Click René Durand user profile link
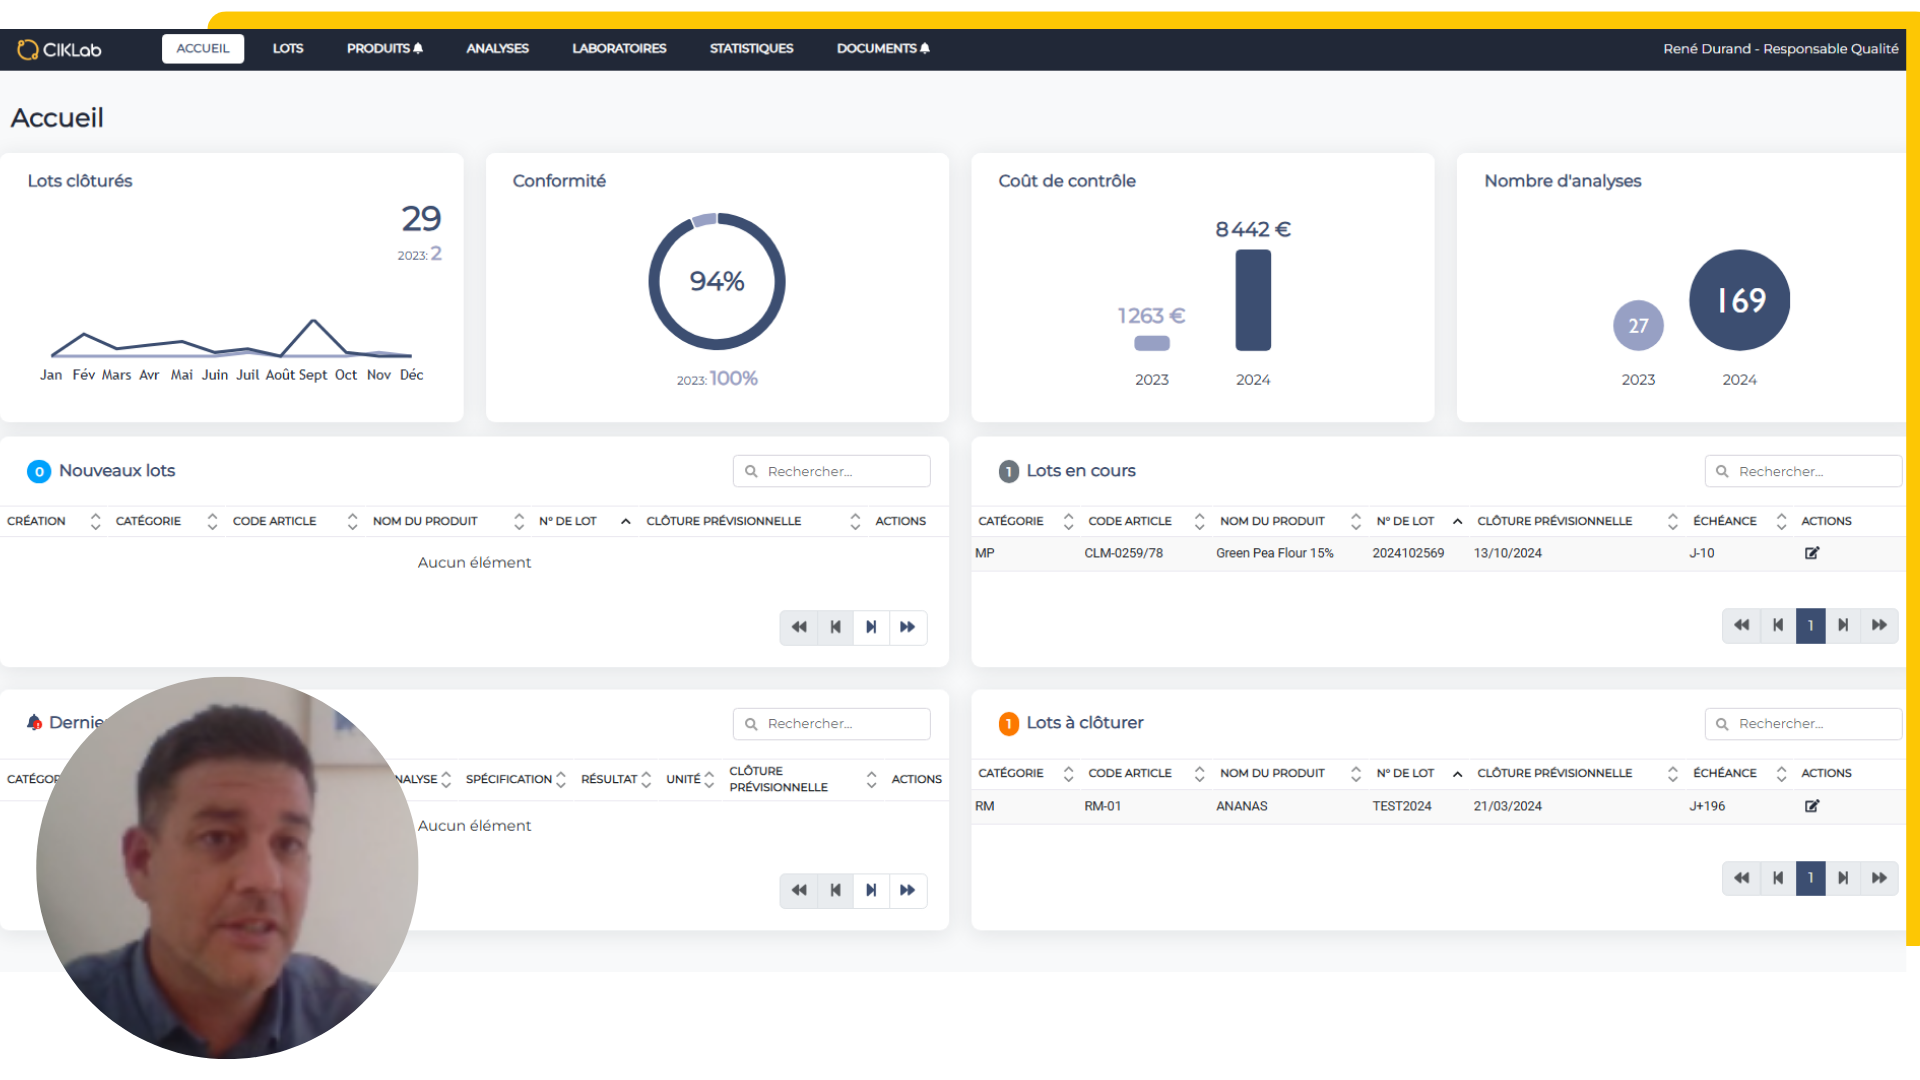 [x=1780, y=48]
